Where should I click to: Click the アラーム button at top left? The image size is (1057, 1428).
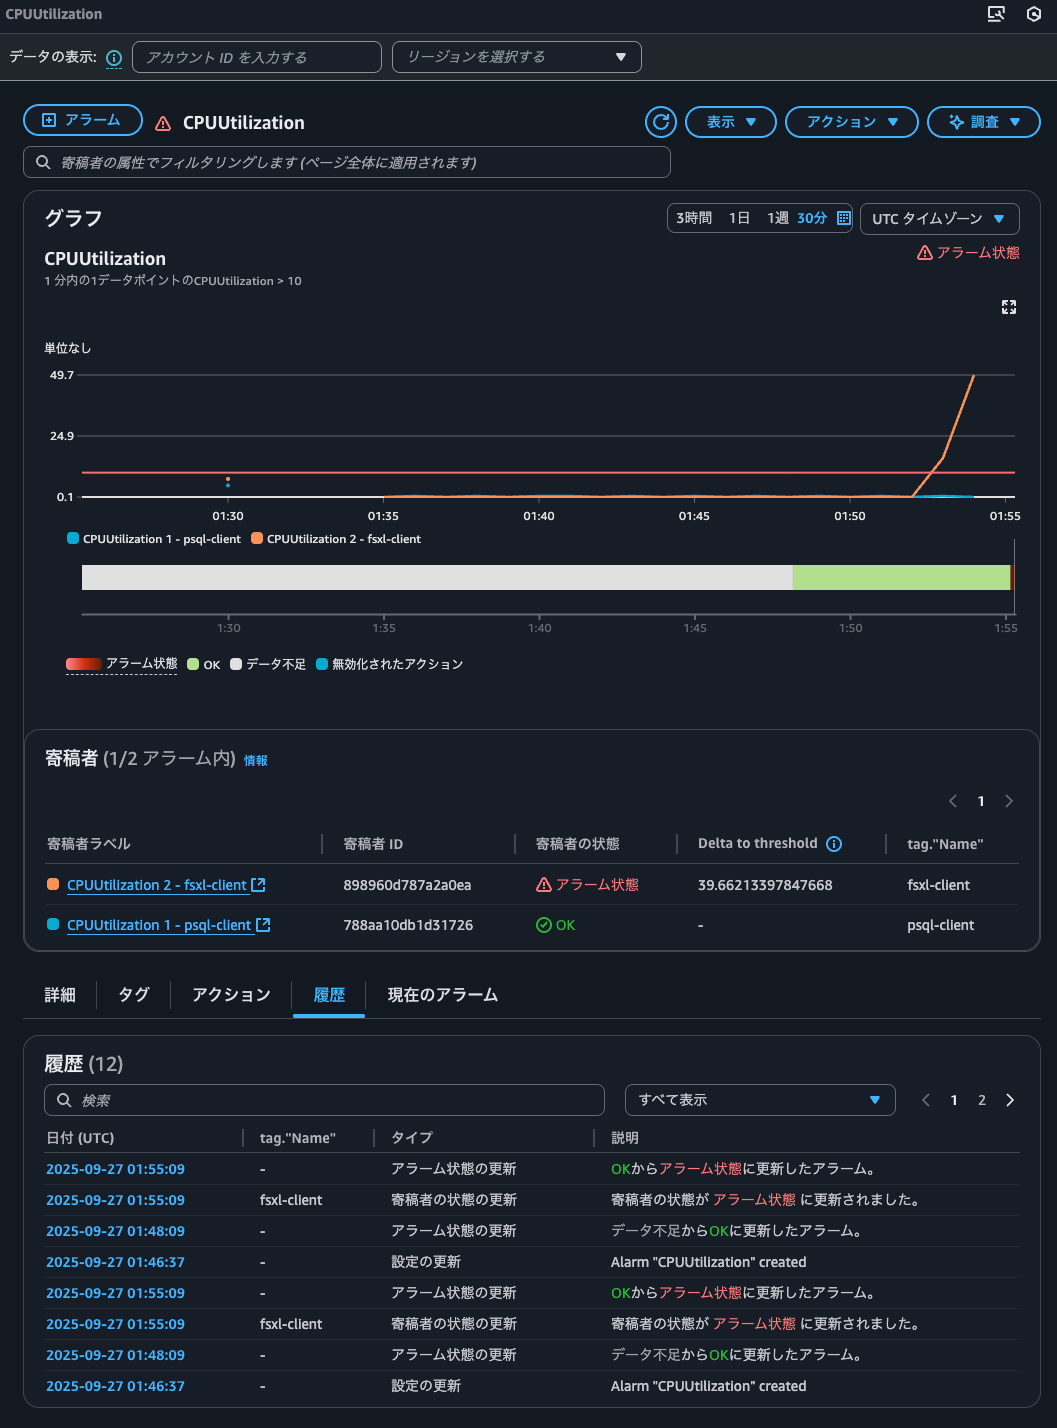pyautogui.click(x=83, y=120)
